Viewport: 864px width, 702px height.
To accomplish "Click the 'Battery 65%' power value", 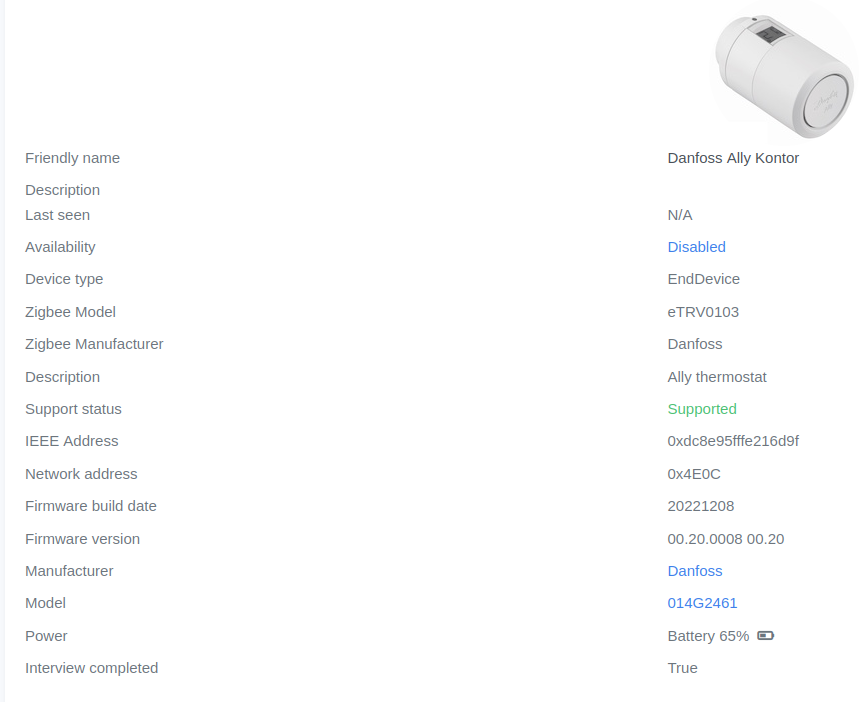I will coord(708,635).
